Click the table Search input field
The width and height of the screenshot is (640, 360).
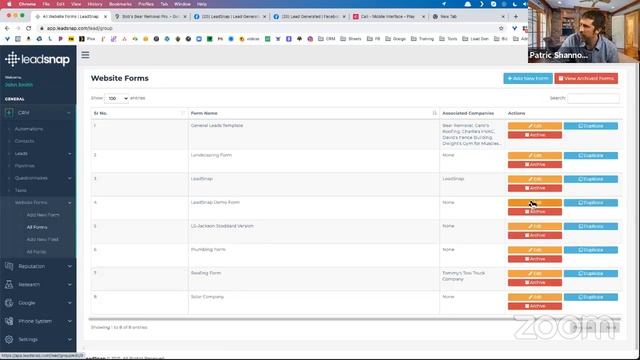[x=593, y=98]
